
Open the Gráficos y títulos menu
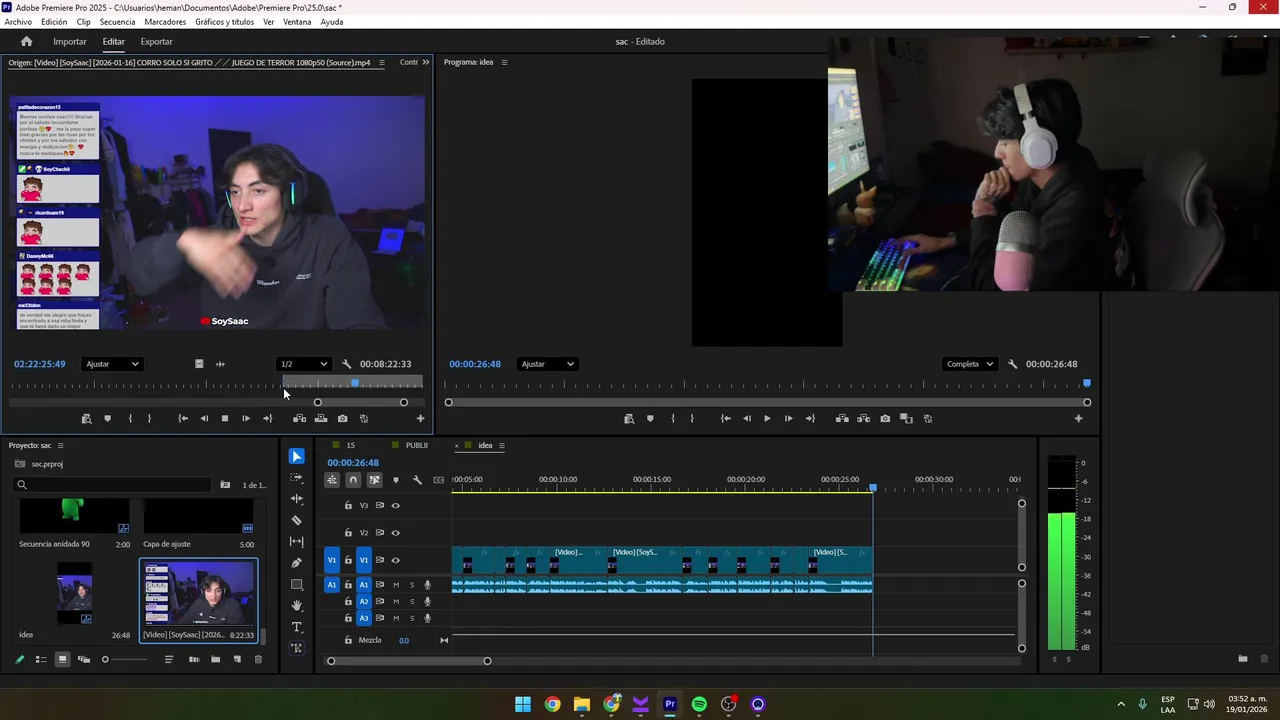[224, 22]
